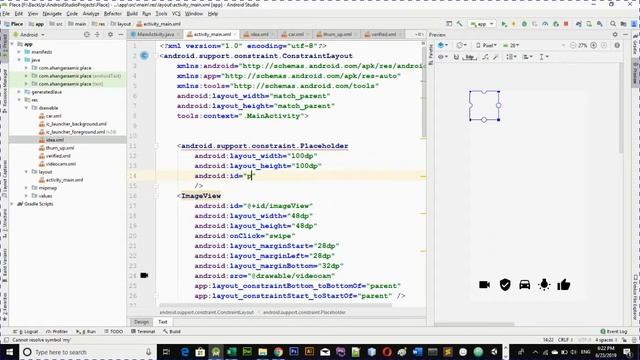Show warnings and errors icon in preview
This screenshot has width=640, height=360.
click(617, 45)
